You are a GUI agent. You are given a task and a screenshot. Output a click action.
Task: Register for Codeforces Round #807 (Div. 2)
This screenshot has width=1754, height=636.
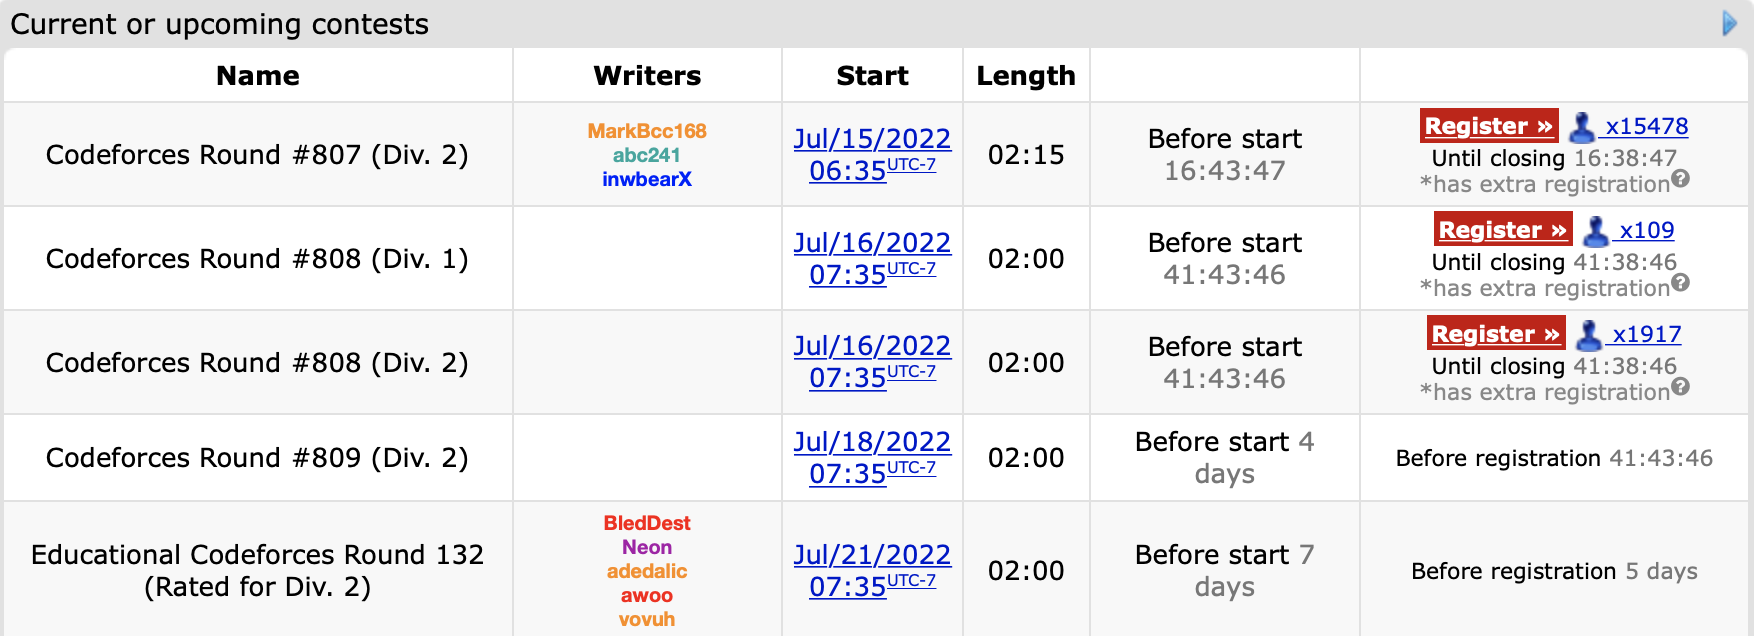pyautogui.click(x=1489, y=126)
